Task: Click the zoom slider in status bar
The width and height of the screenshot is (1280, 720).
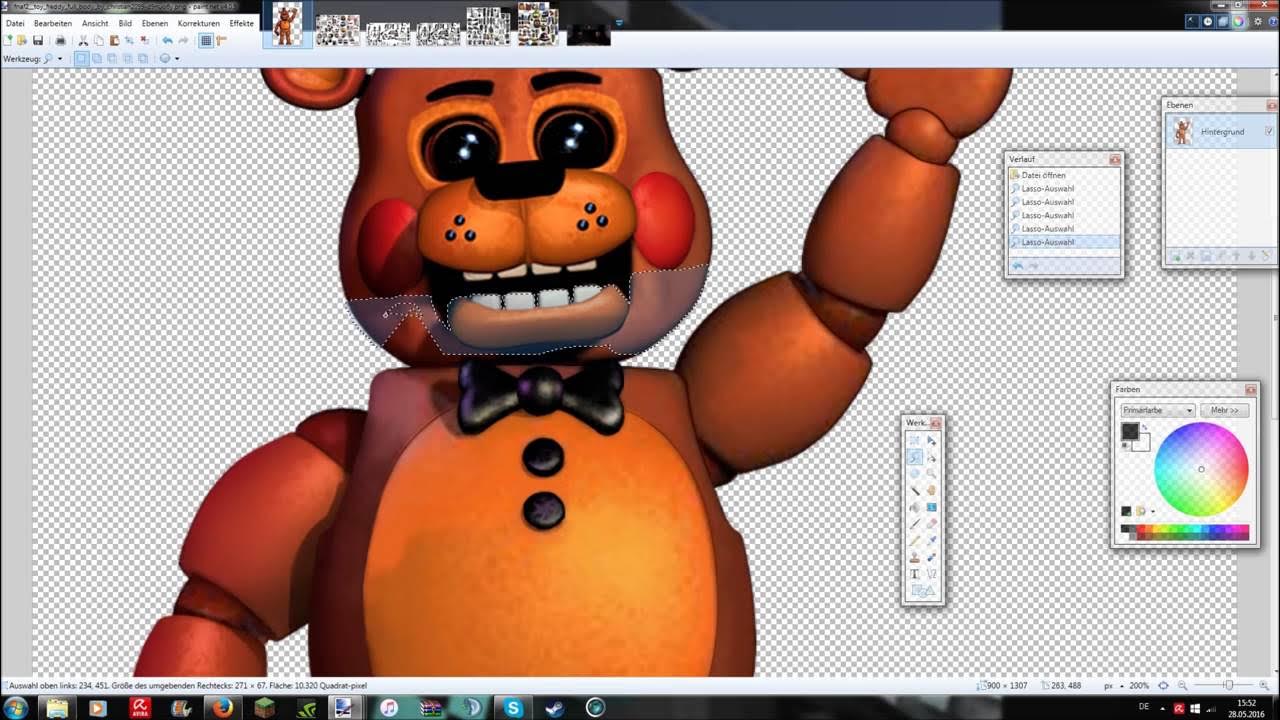Action: point(1228,685)
